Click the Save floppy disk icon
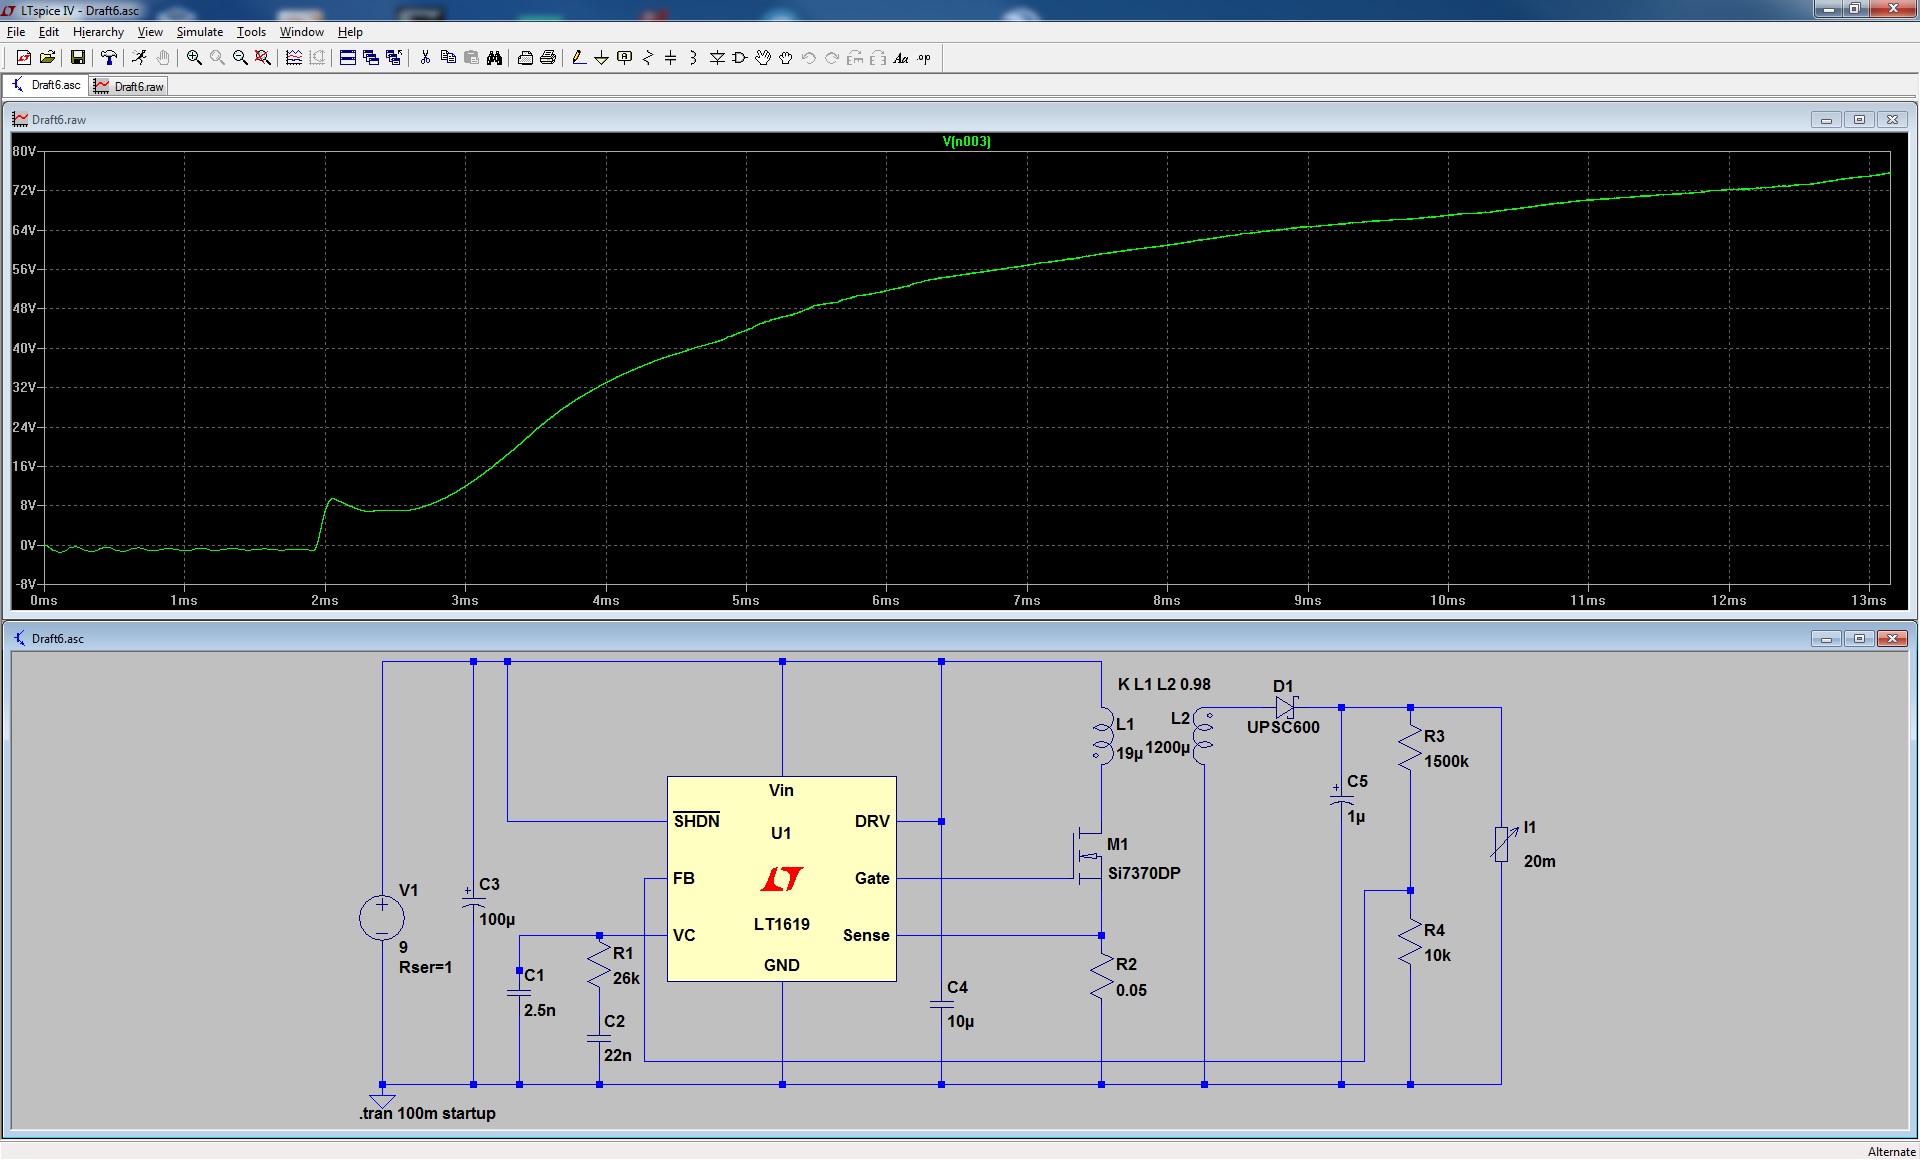 [78, 58]
